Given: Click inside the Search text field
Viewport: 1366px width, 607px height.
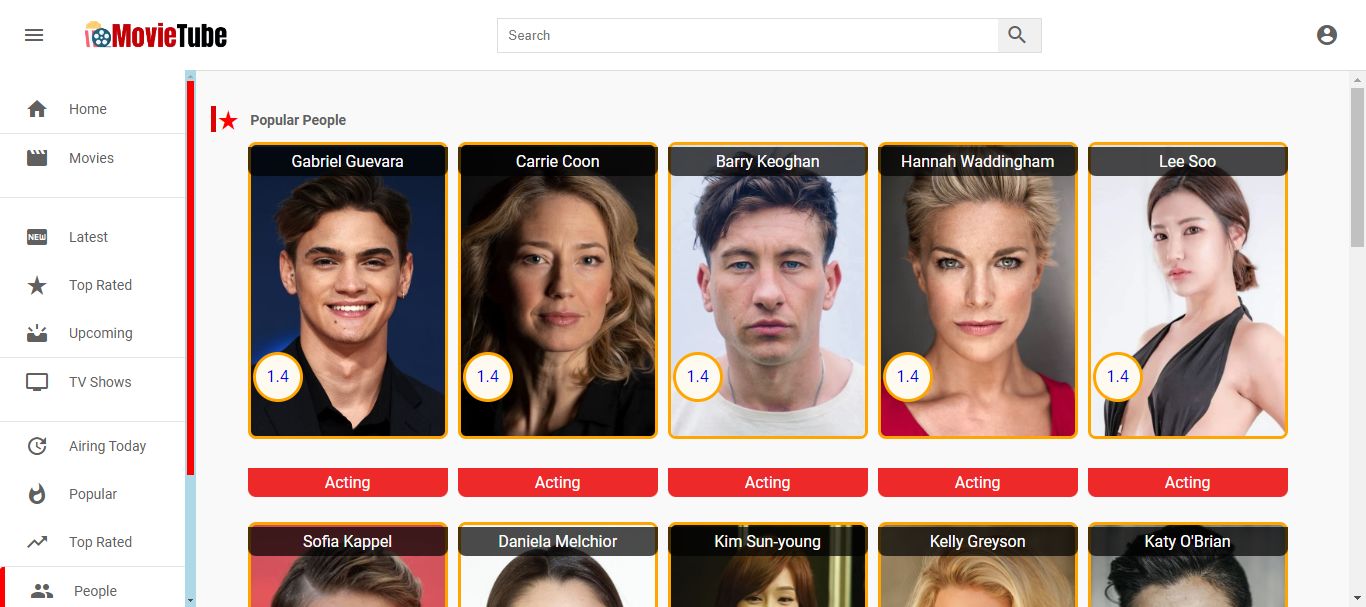Looking at the screenshot, I should coord(747,35).
